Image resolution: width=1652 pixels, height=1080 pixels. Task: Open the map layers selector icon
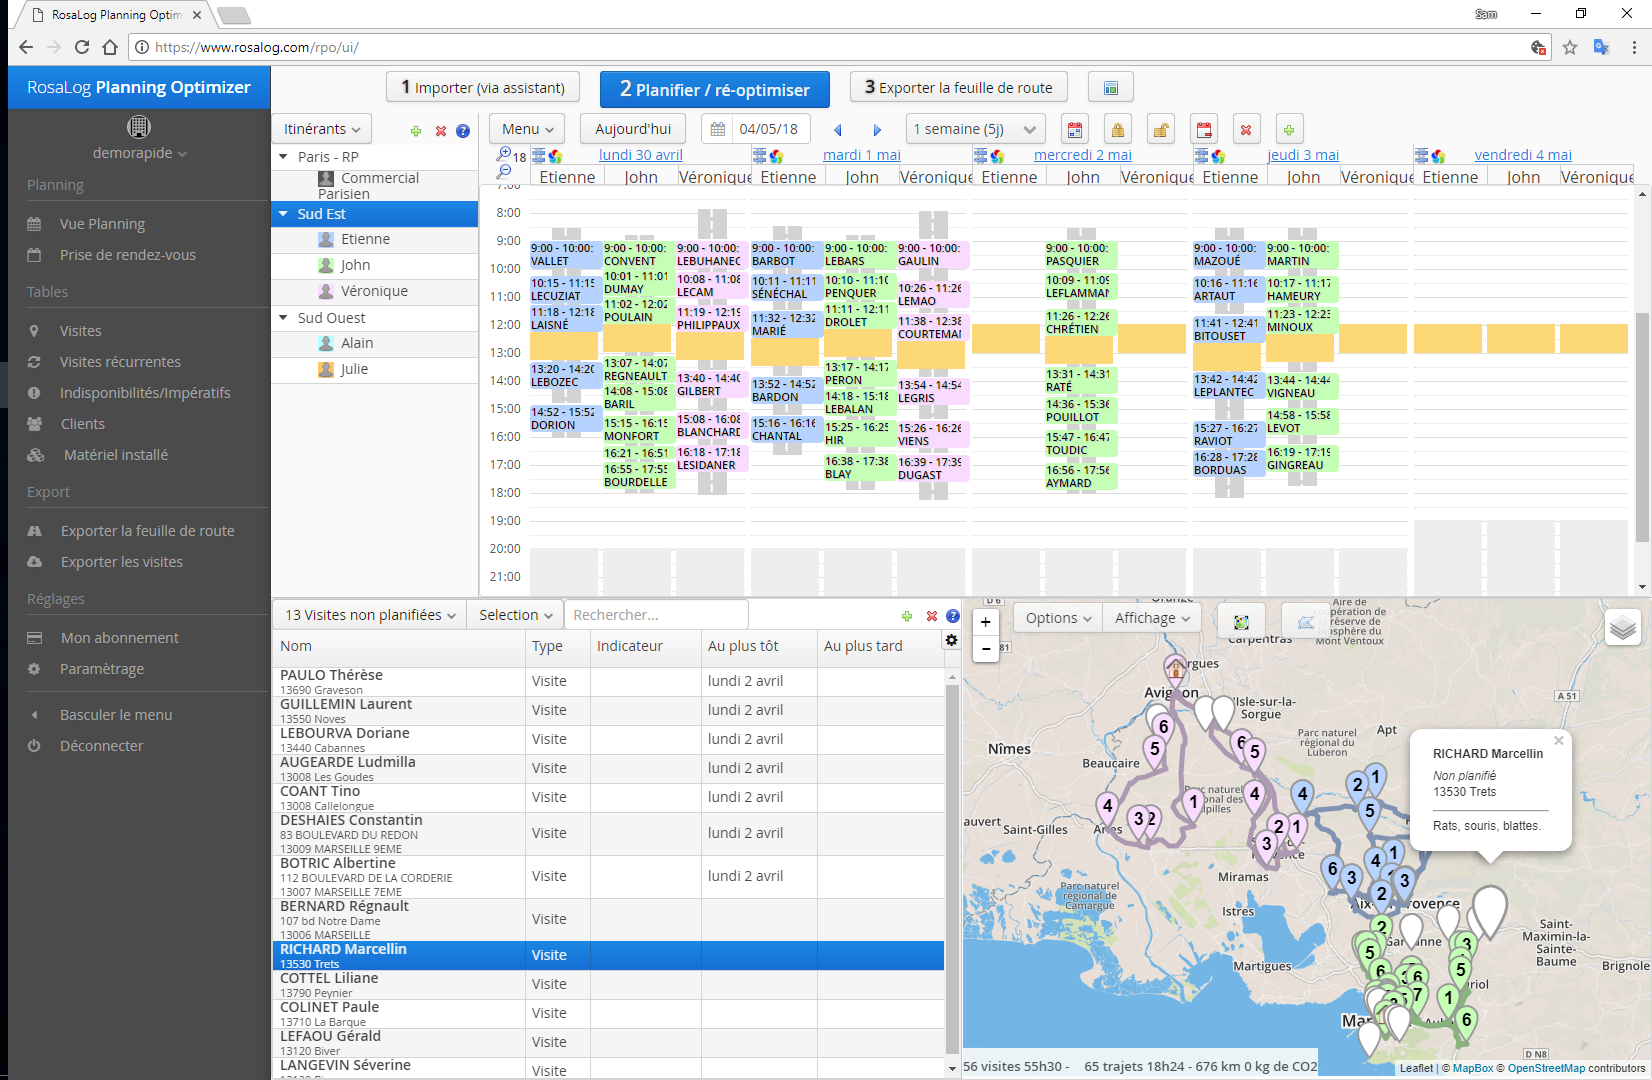pyautogui.click(x=1623, y=628)
